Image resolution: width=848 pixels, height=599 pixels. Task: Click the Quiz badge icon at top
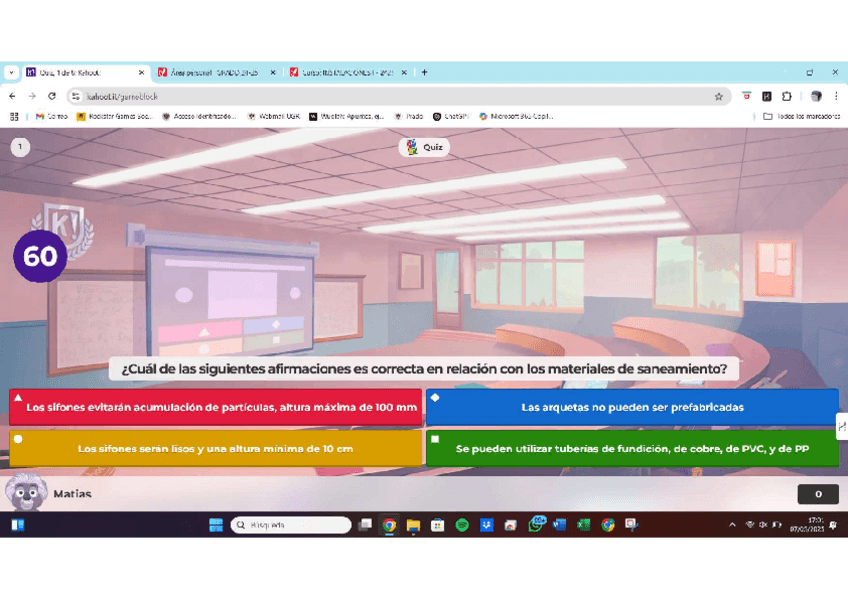[424, 147]
